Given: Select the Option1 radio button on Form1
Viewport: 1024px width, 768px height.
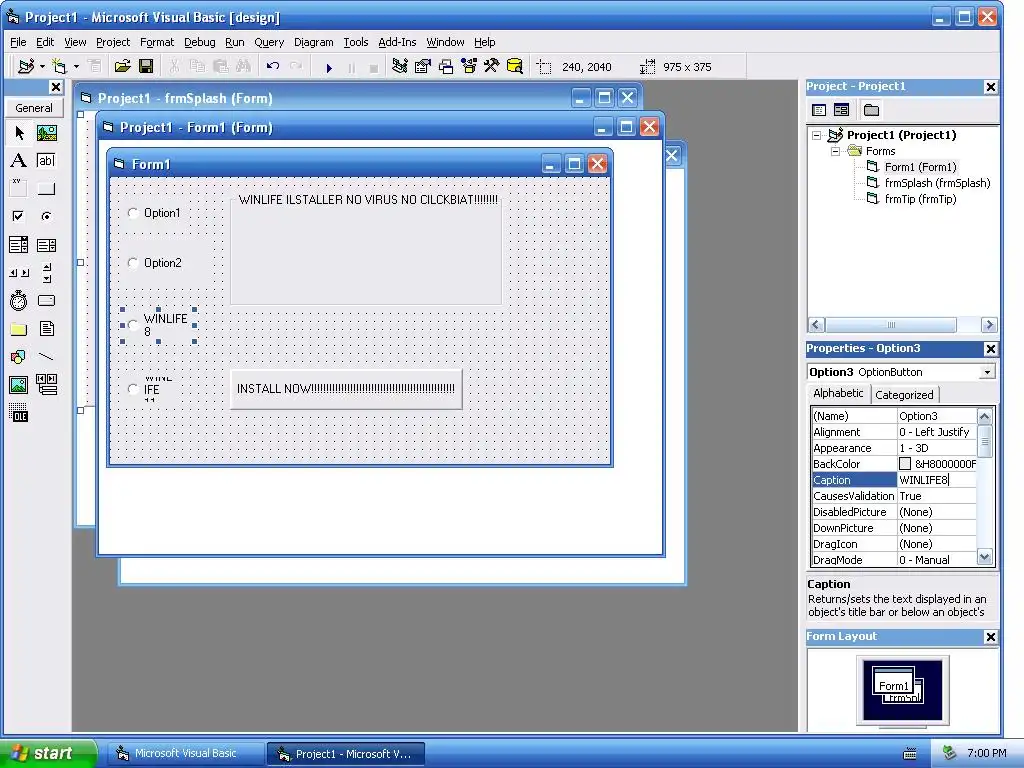Looking at the screenshot, I should pyautogui.click(x=133, y=213).
